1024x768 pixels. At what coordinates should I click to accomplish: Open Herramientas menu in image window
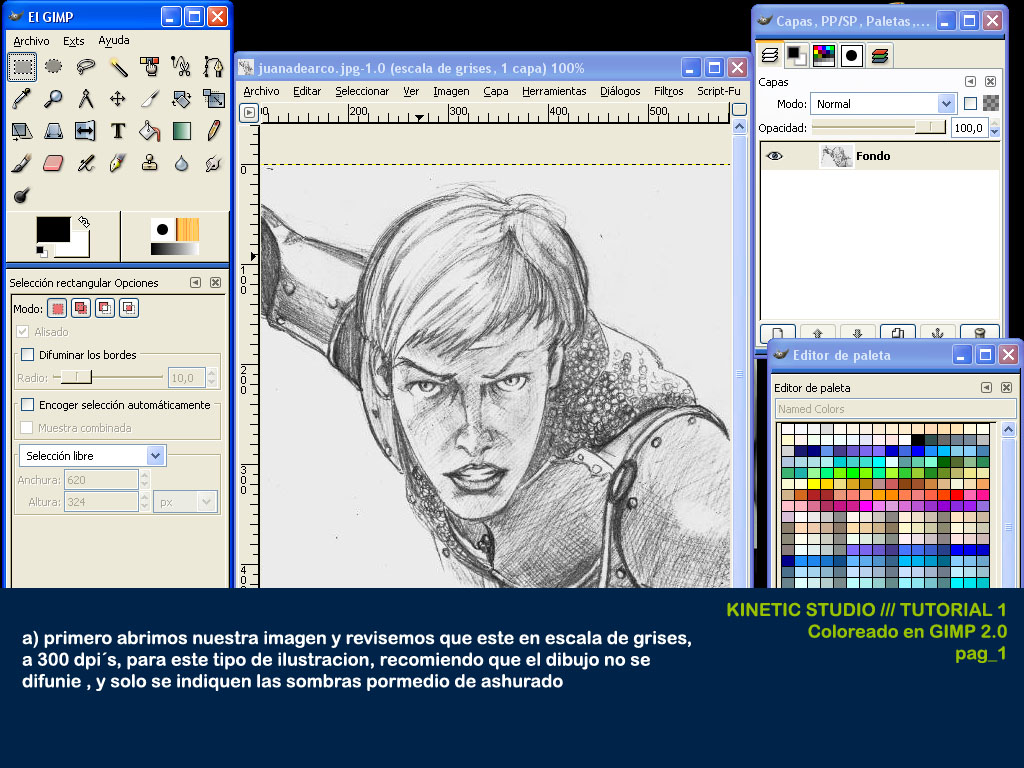[554, 91]
